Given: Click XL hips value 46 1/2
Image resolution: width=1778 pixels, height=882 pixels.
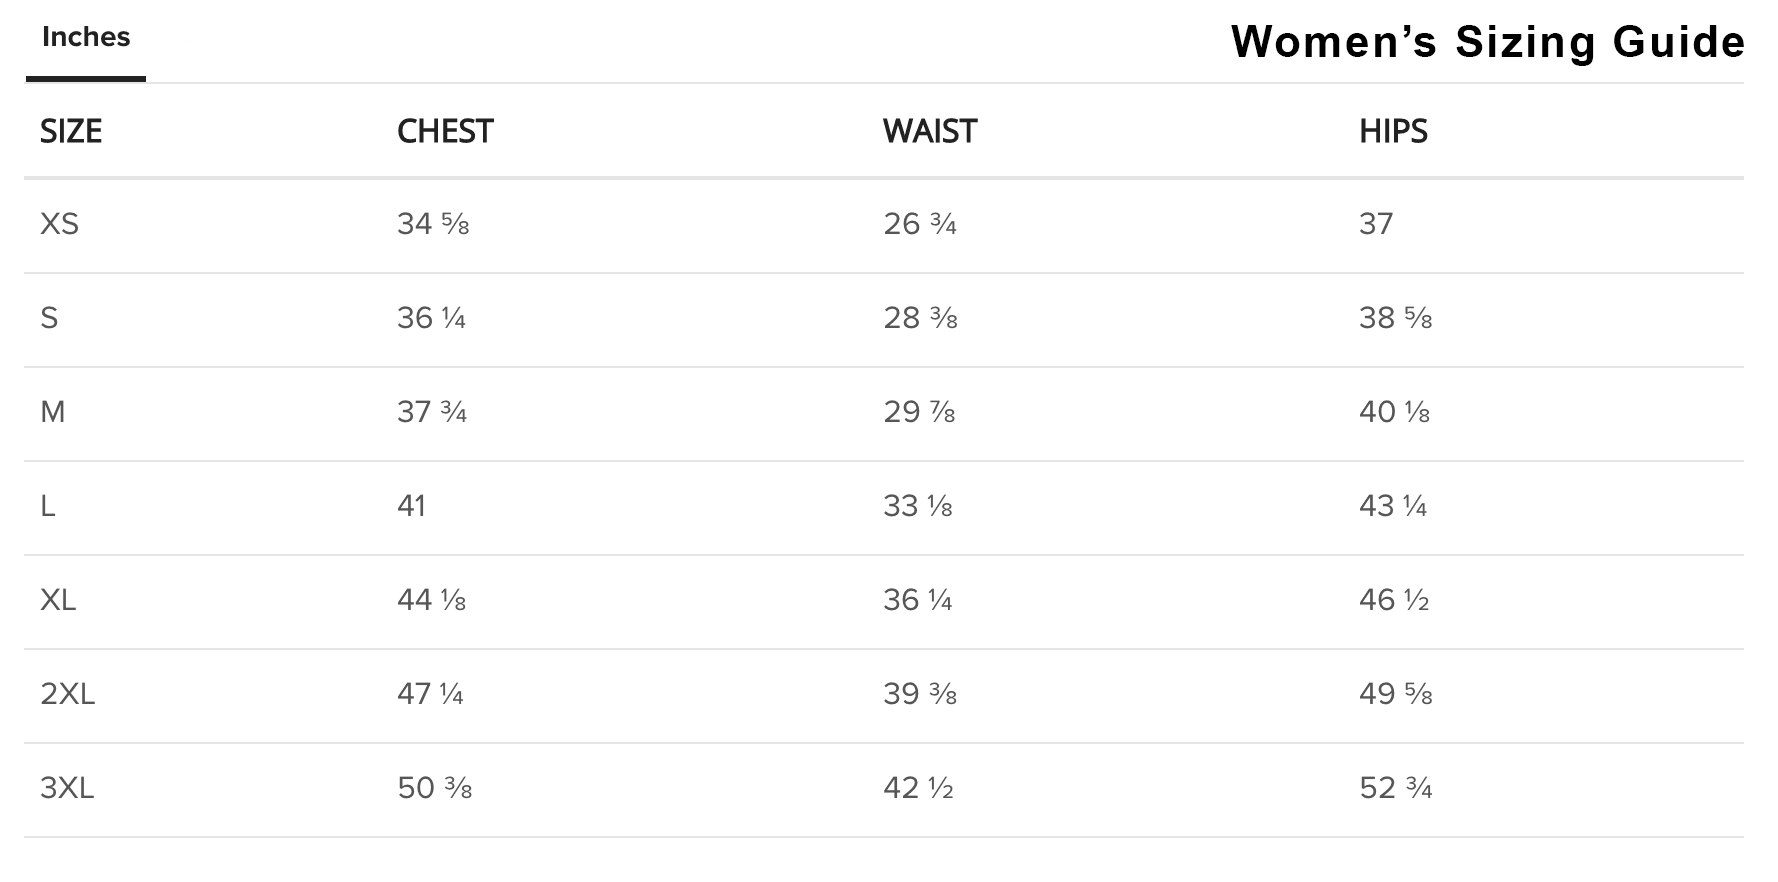Looking at the screenshot, I should point(1394,600).
